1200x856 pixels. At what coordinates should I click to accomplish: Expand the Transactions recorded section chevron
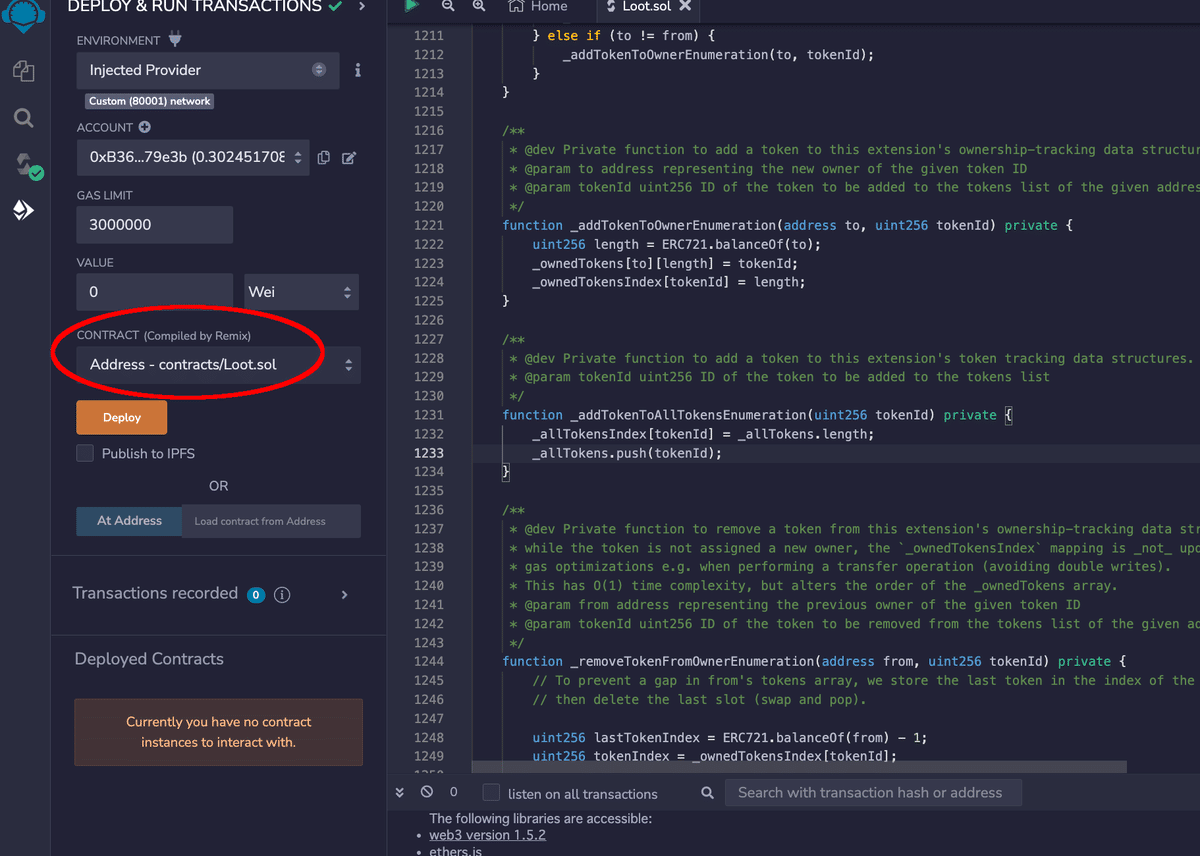[345, 594]
